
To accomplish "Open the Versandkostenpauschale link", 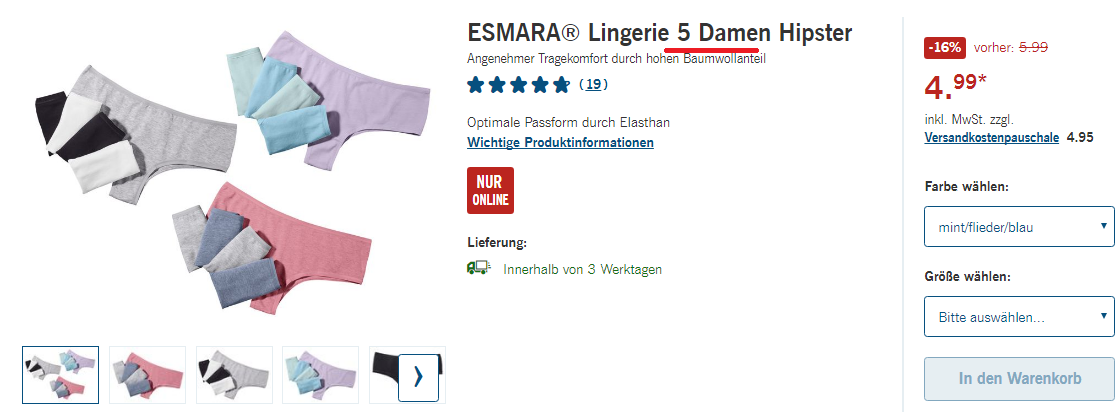I will [991, 138].
